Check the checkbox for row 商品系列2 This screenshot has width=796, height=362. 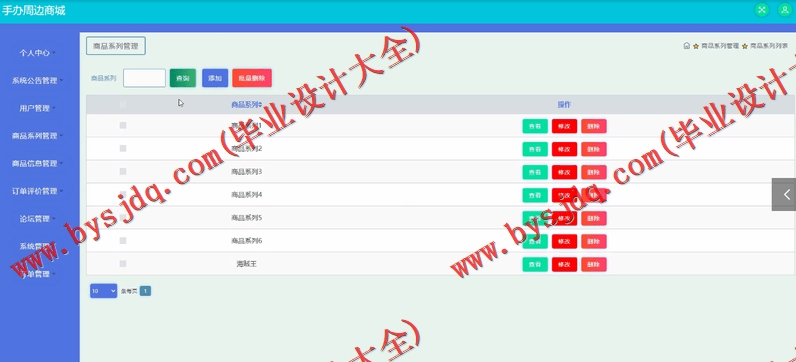pos(123,149)
